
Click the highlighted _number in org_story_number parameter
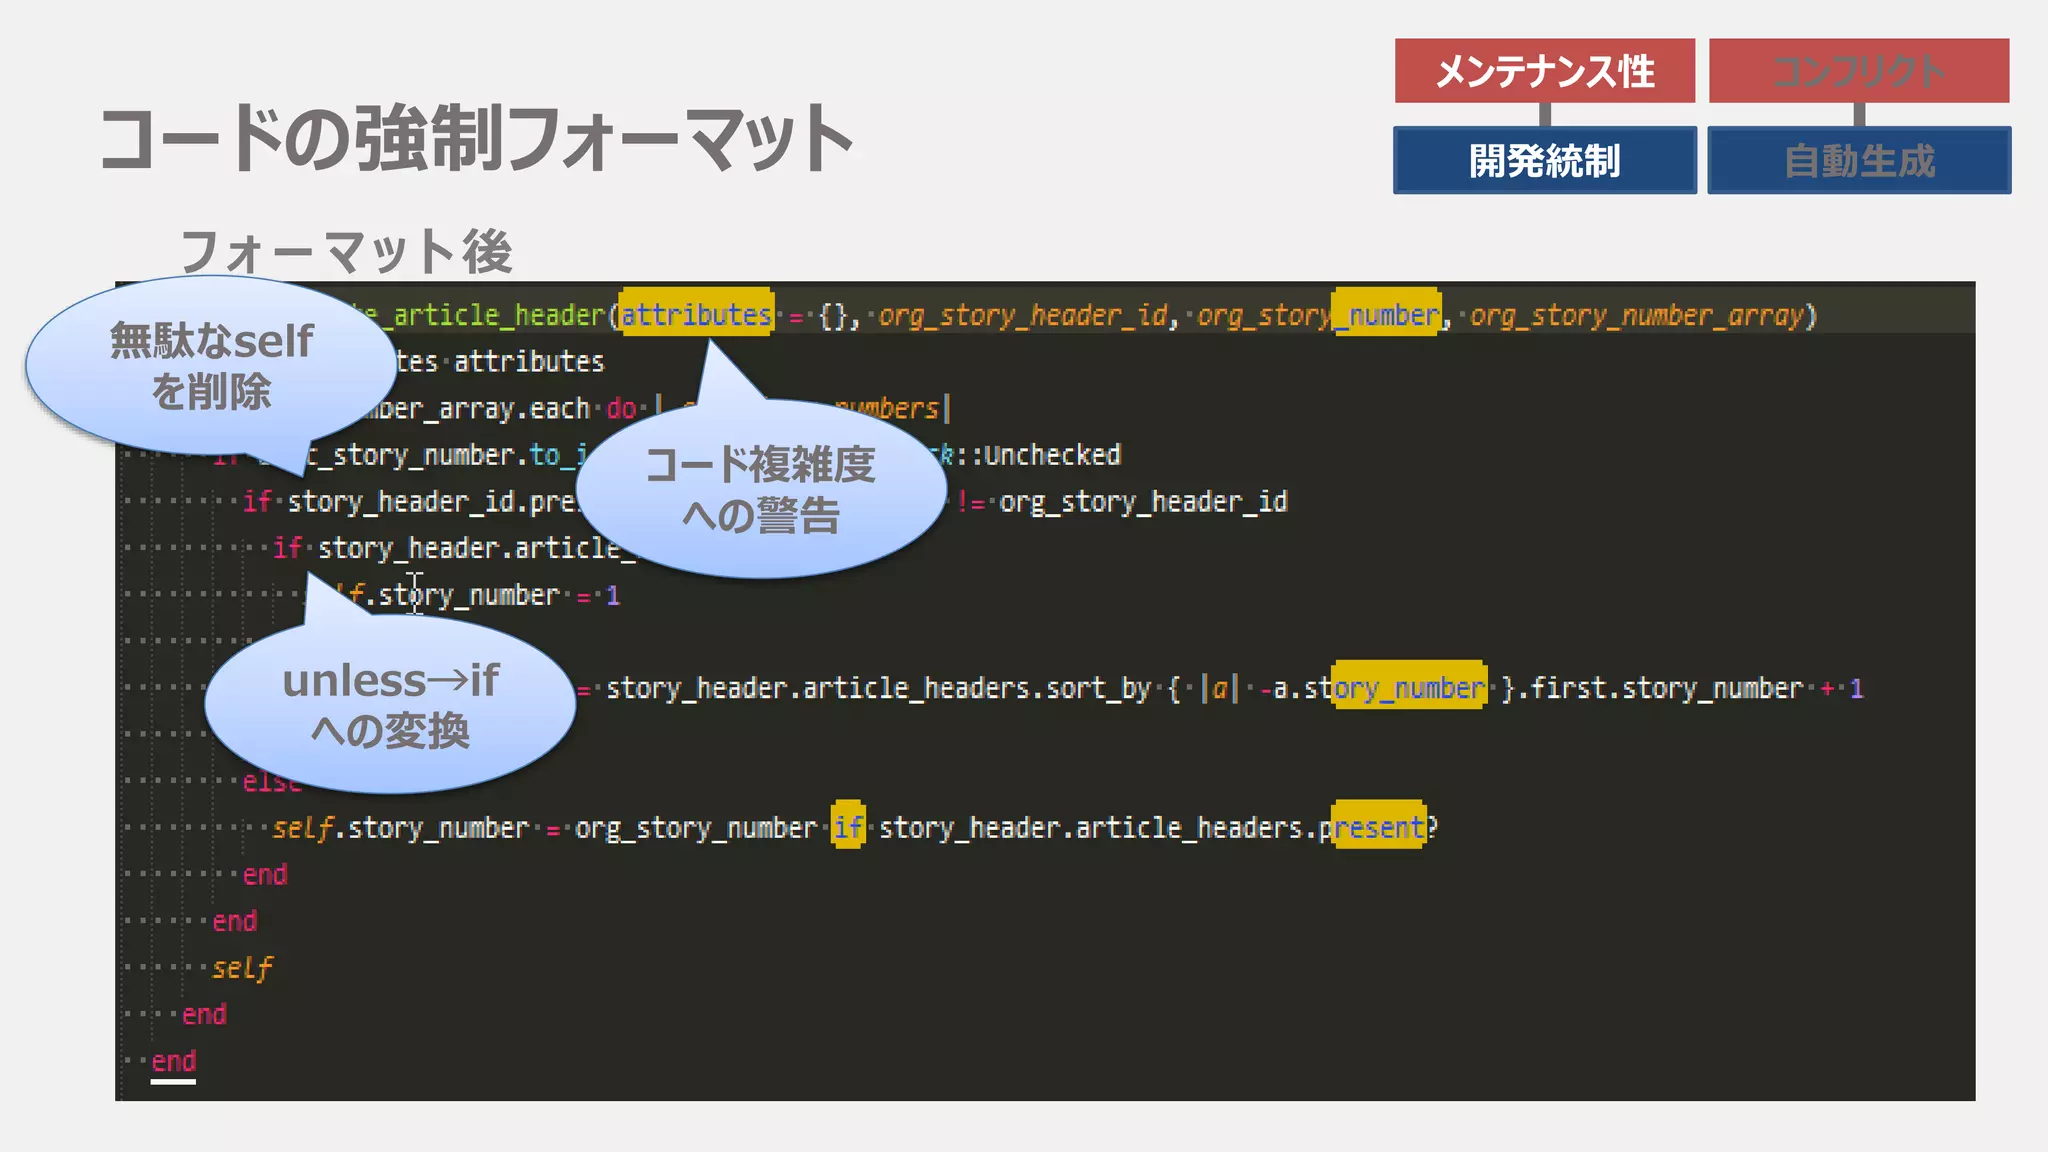(x=1387, y=315)
